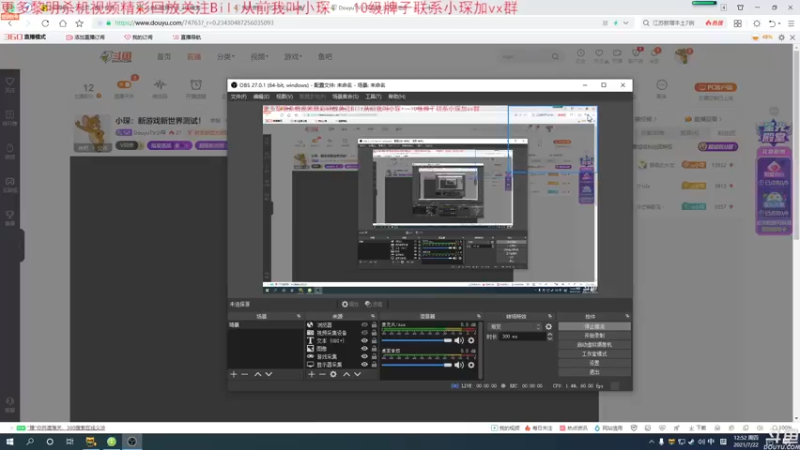The width and height of the screenshot is (800, 450).
Task: Switch to OBS from taskbar icon
Action: click(132, 442)
